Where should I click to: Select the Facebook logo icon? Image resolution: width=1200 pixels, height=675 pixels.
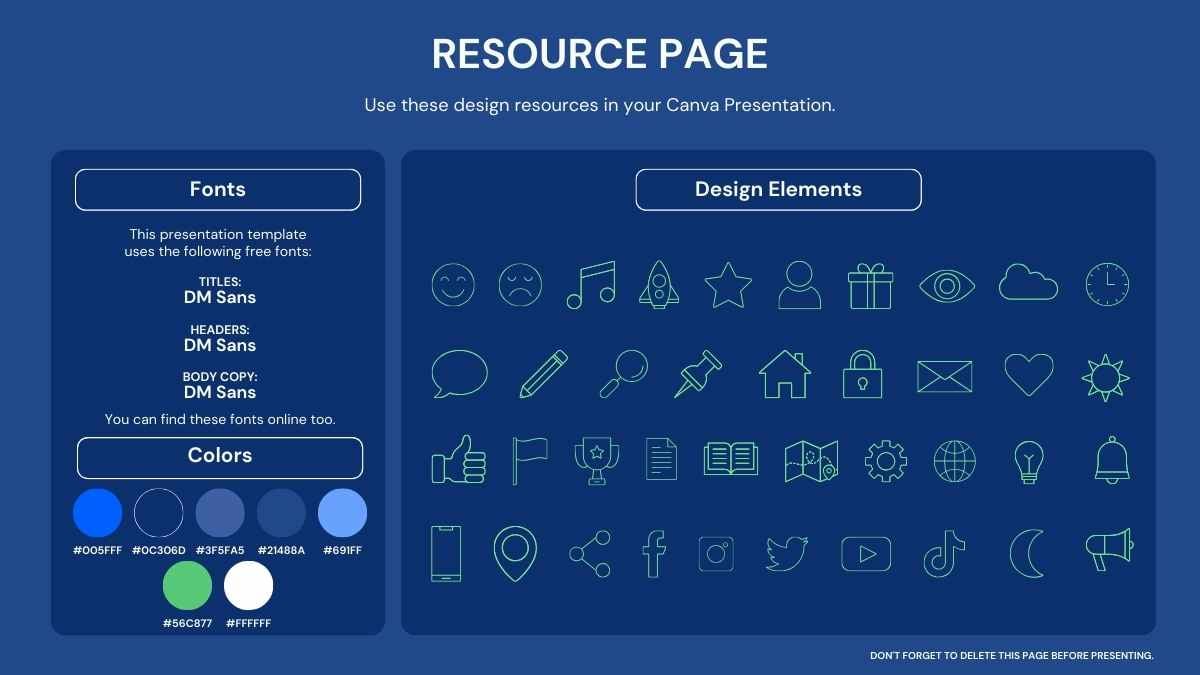[x=654, y=554]
